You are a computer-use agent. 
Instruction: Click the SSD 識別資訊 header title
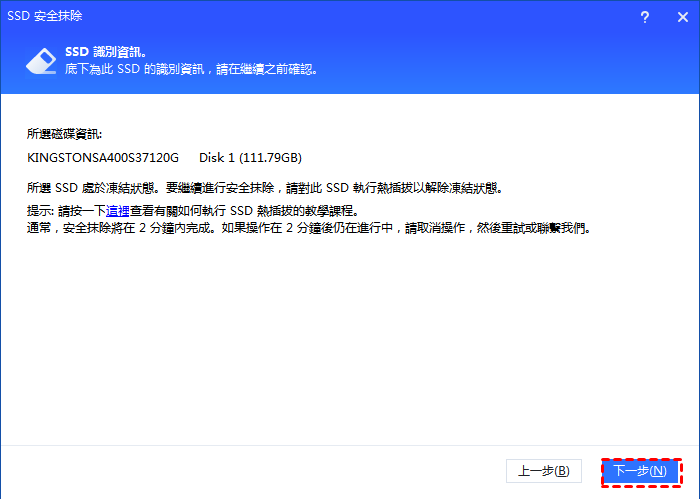[x=105, y=50]
